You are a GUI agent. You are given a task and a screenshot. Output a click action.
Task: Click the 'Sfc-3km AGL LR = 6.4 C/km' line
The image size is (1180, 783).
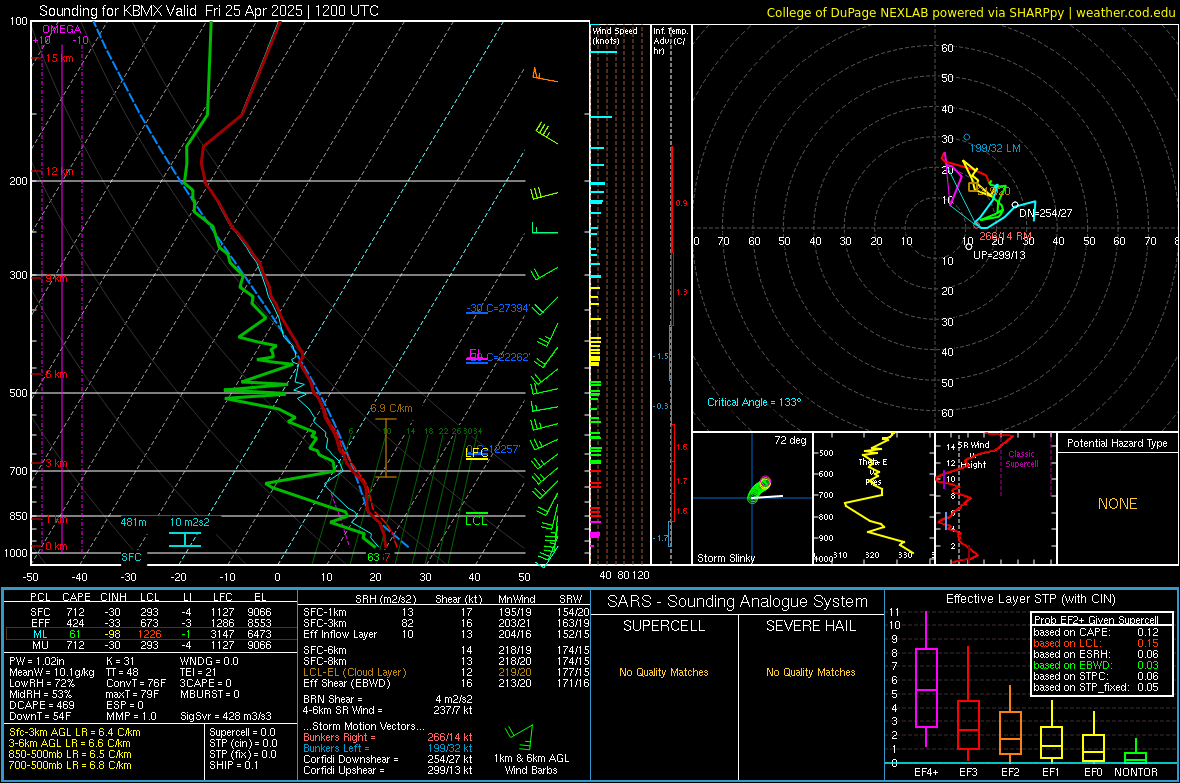75,732
